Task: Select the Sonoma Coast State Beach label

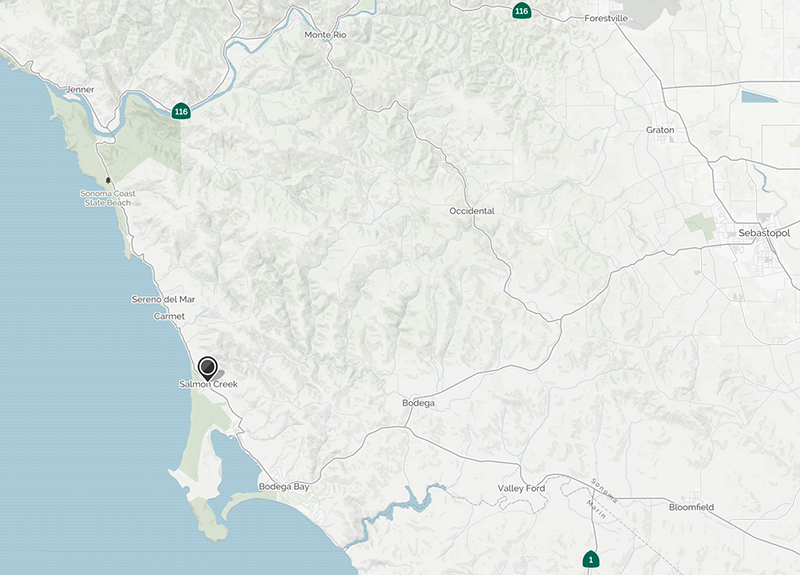Action: 108,198
